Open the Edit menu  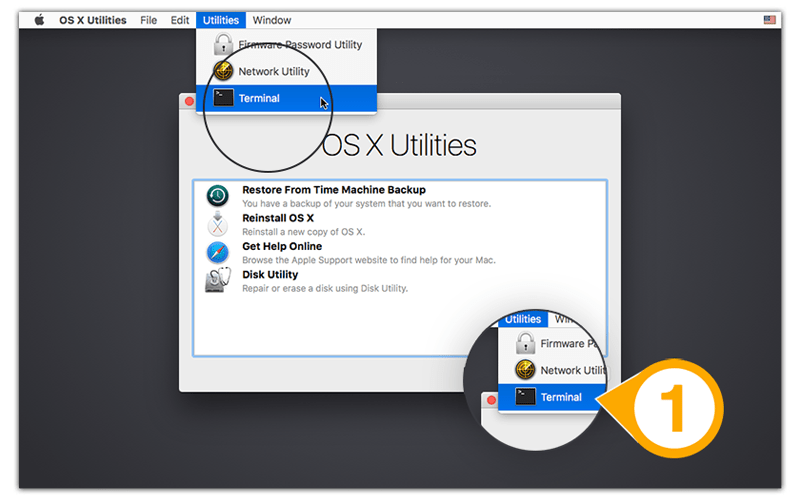coord(180,20)
